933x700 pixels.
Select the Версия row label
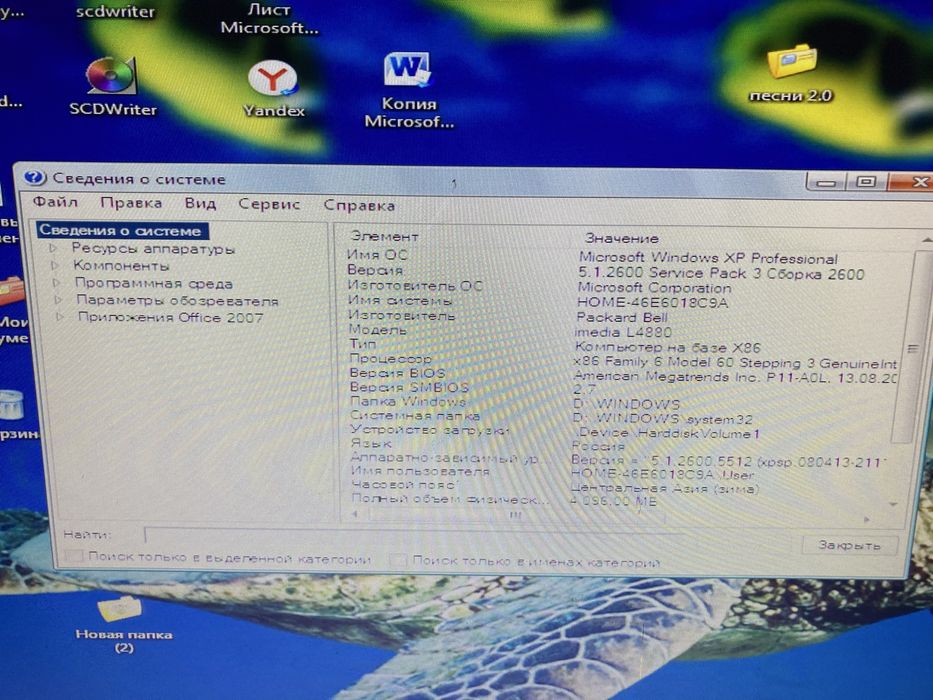(x=374, y=270)
